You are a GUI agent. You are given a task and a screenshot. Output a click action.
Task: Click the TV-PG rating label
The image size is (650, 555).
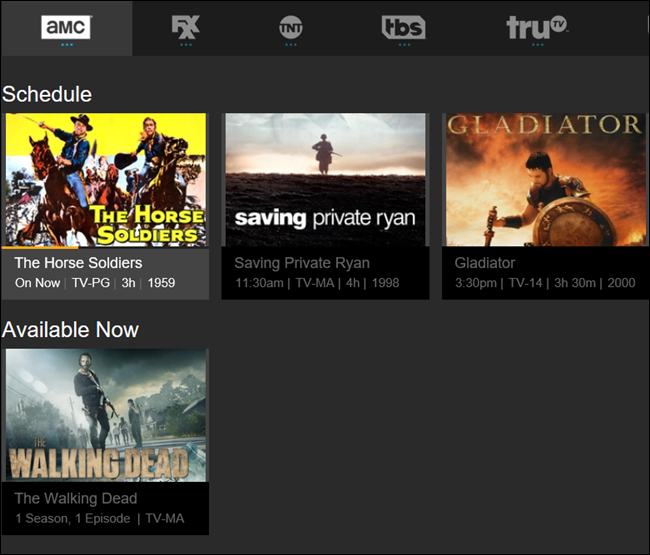91,283
